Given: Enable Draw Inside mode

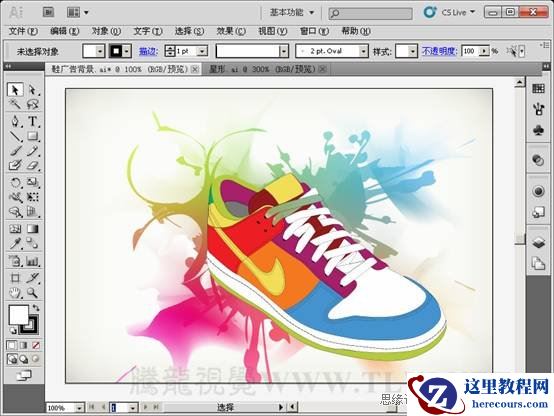Looking at the screenshot, I should point(36,359).
